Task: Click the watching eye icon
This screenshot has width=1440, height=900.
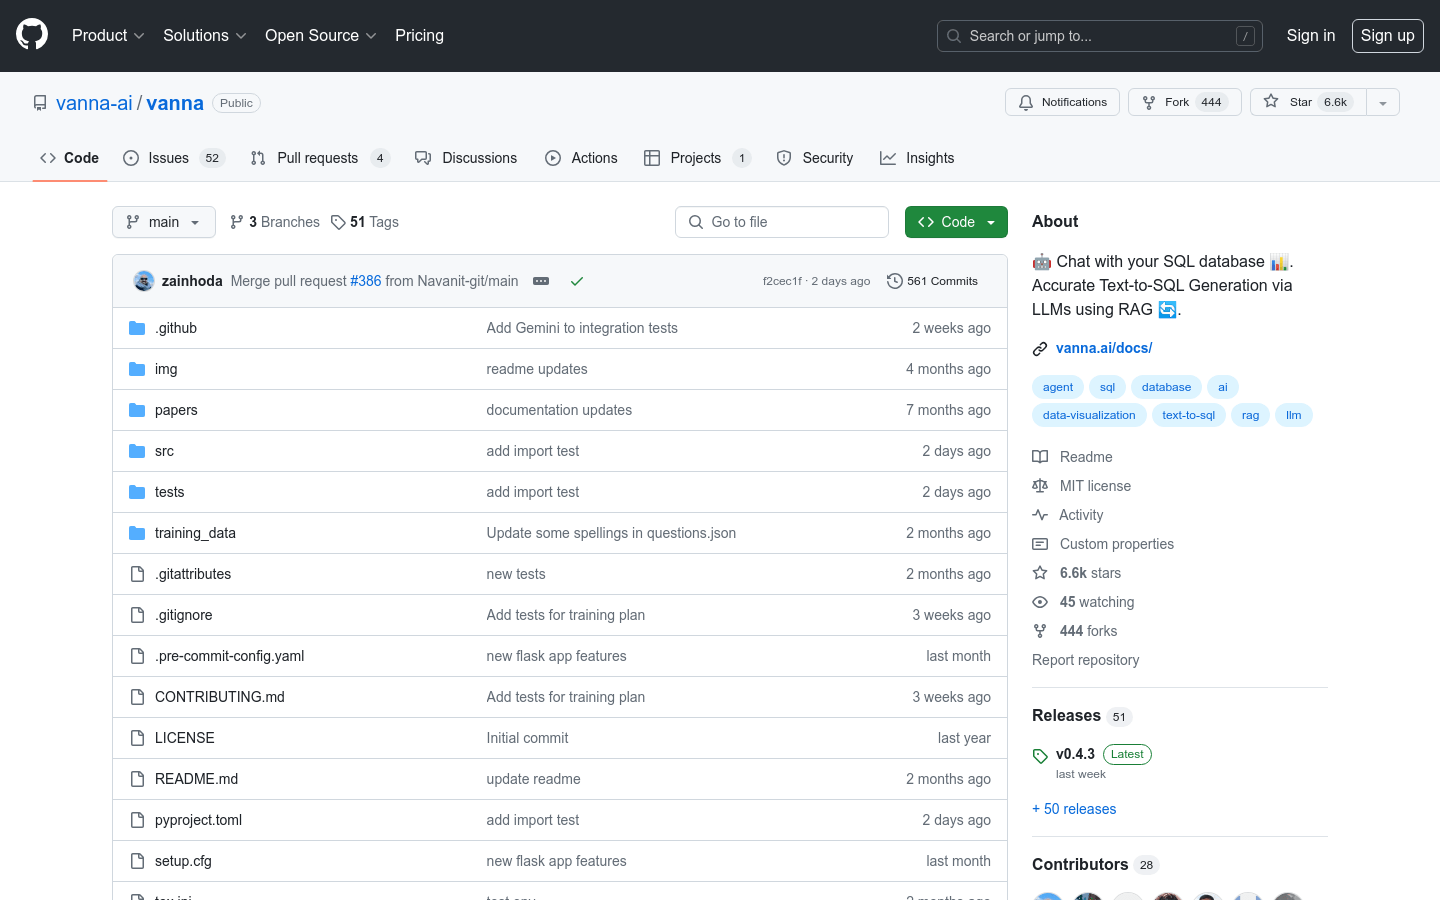Action: click(x=1040, y=602)
